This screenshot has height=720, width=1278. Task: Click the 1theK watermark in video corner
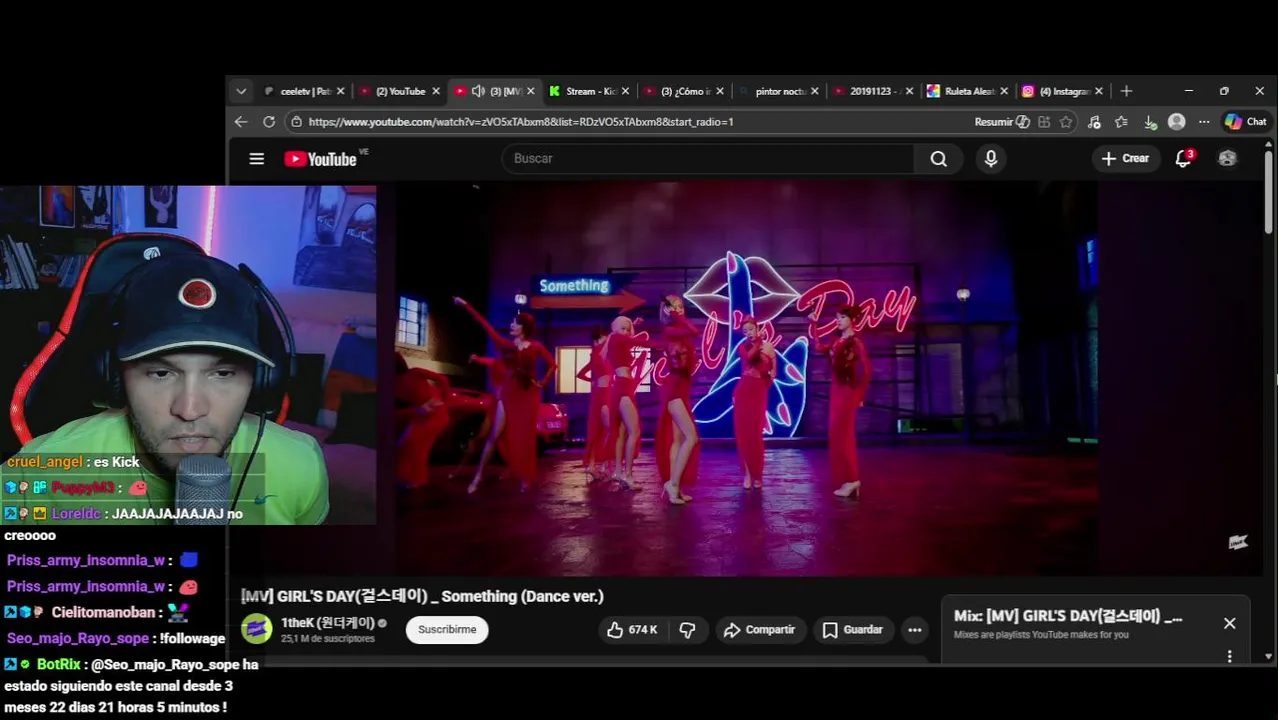[1238, 543]
